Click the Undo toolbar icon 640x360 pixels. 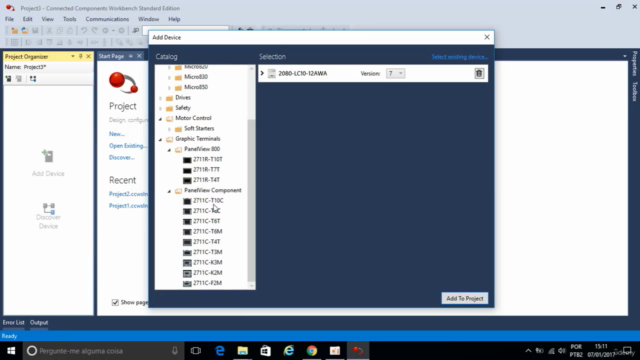tap(84, 31)
